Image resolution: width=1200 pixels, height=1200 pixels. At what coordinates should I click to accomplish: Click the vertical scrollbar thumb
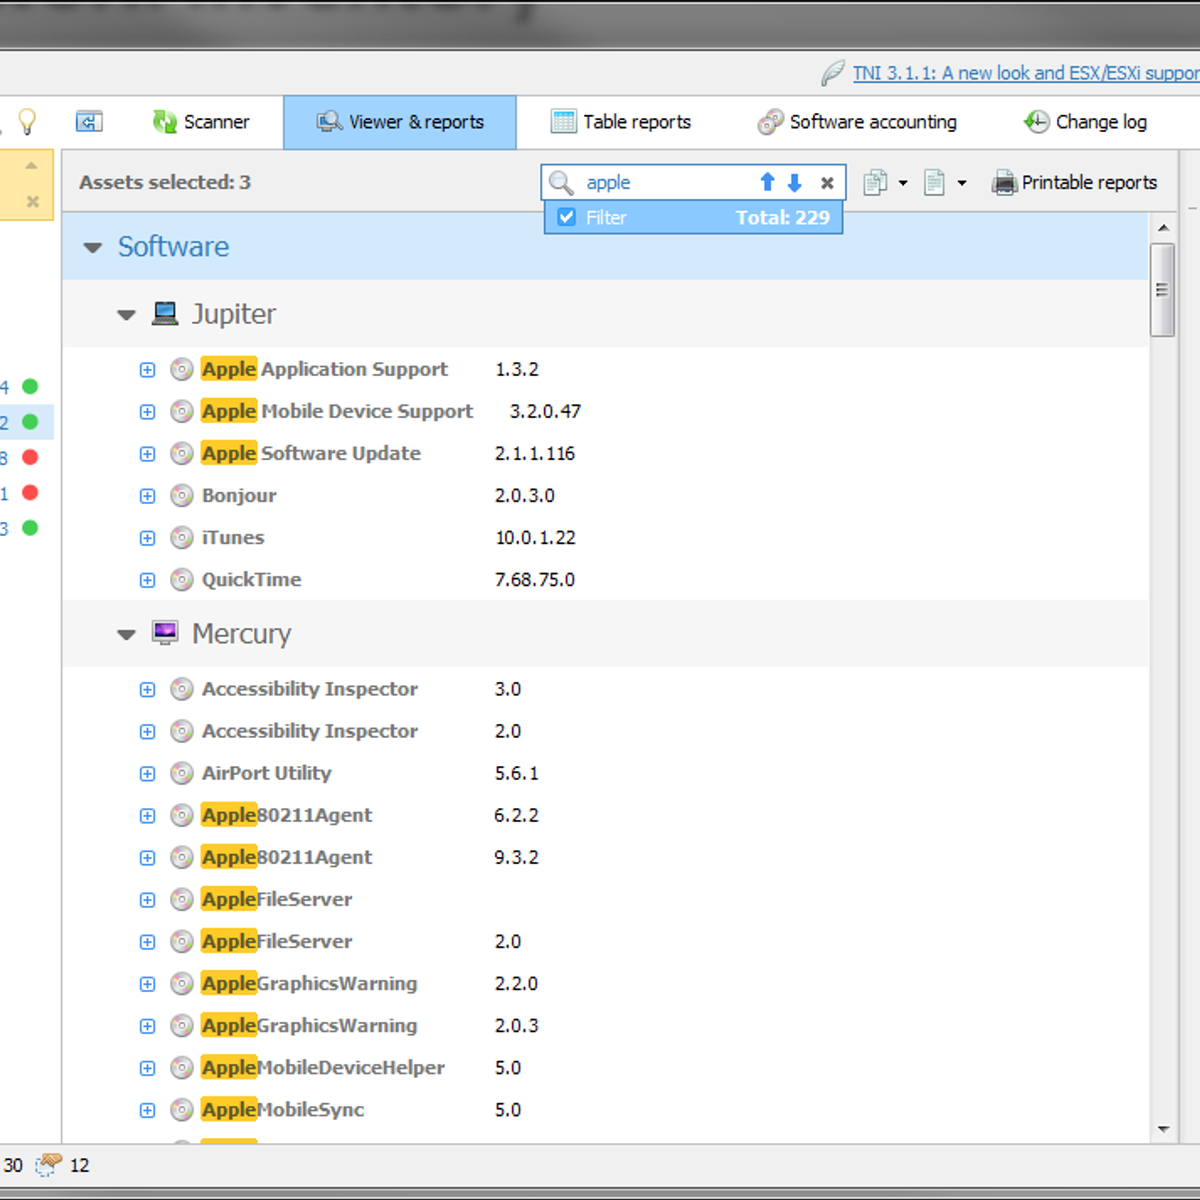[1162, 290]
